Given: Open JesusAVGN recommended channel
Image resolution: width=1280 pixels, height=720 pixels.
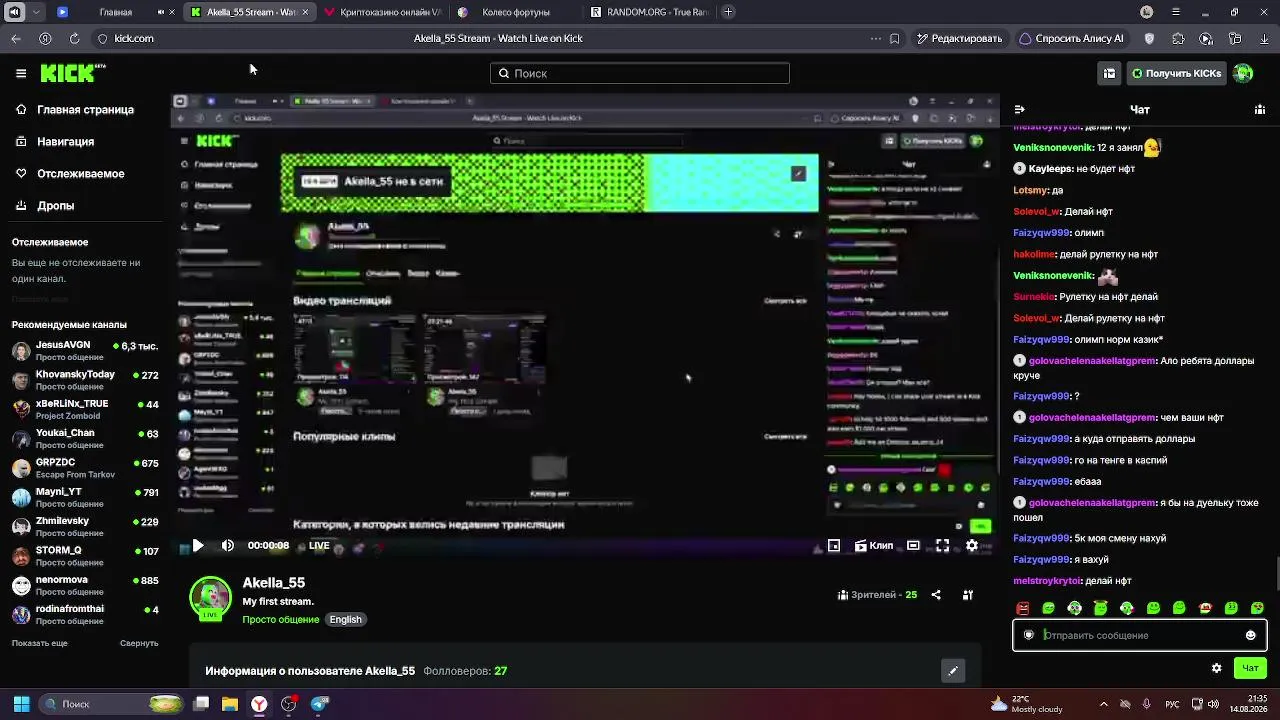Looking at the screenshot, I should point(85,351).
